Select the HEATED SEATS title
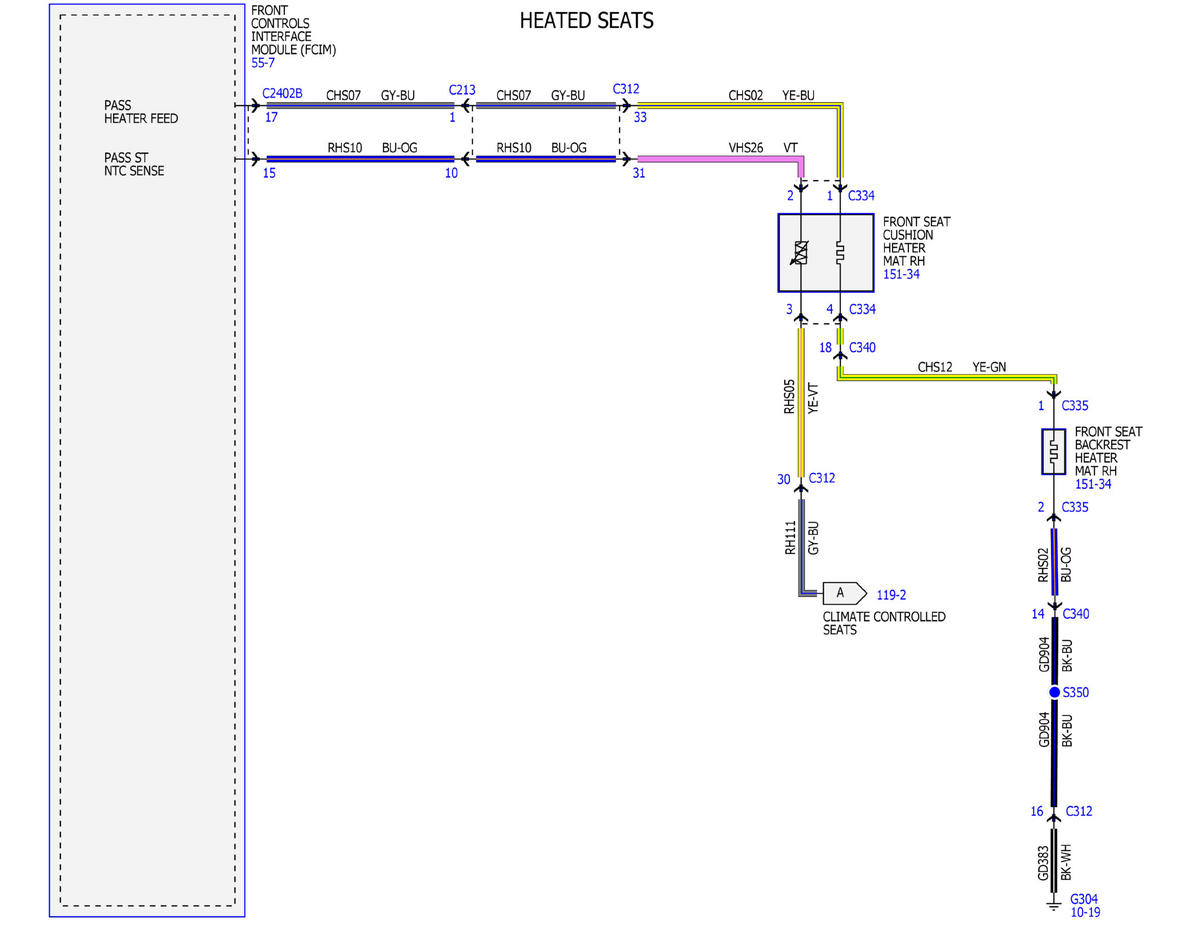 tap(587, 20)
